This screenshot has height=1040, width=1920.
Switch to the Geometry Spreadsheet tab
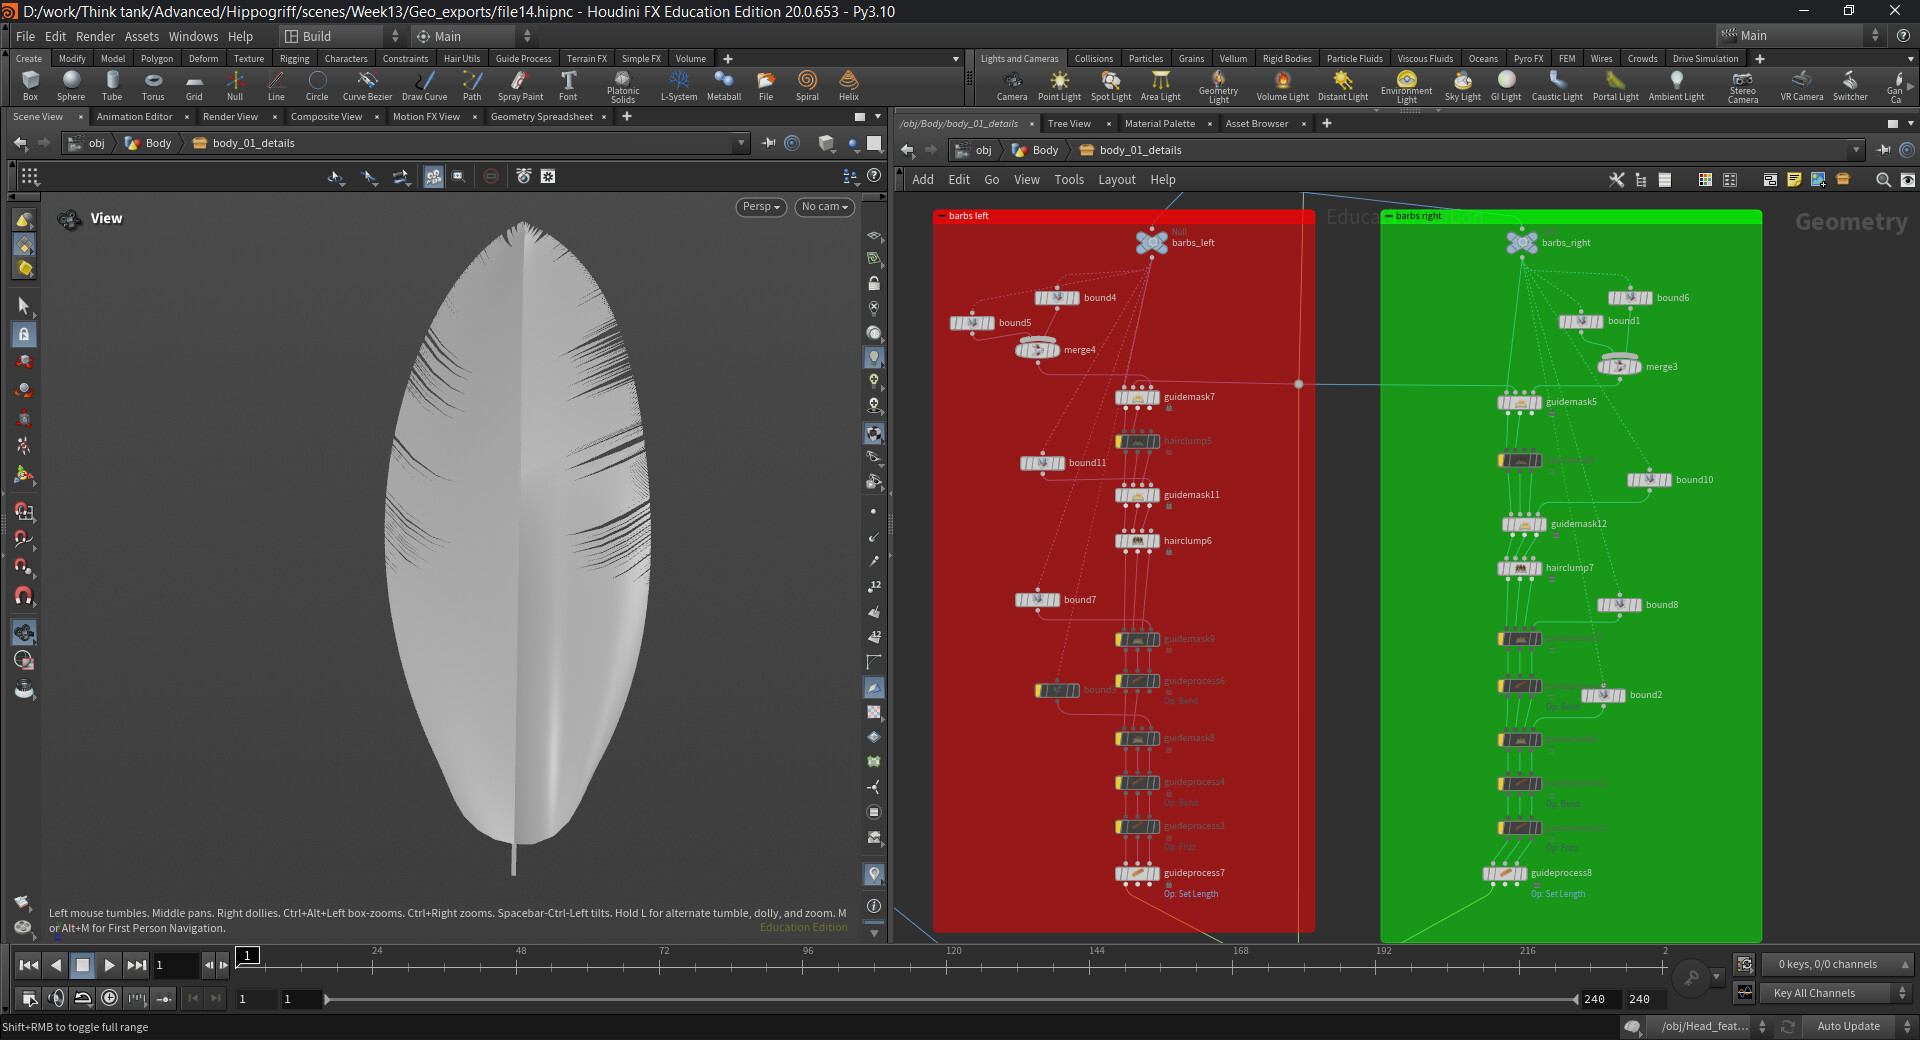click(541, 117)
